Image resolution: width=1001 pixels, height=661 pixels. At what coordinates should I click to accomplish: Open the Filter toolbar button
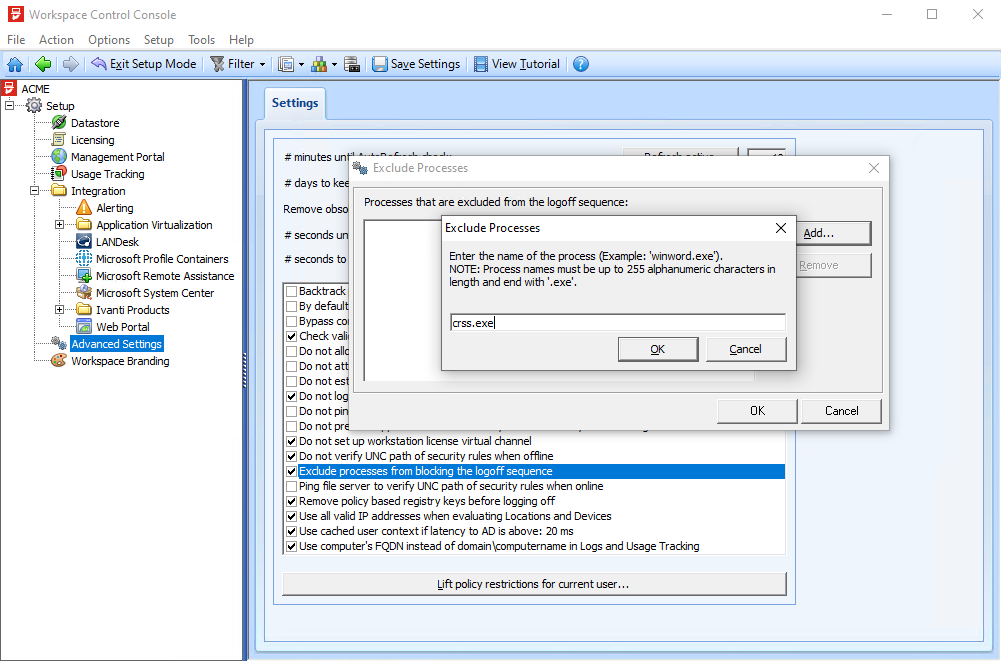click(238, 64)
